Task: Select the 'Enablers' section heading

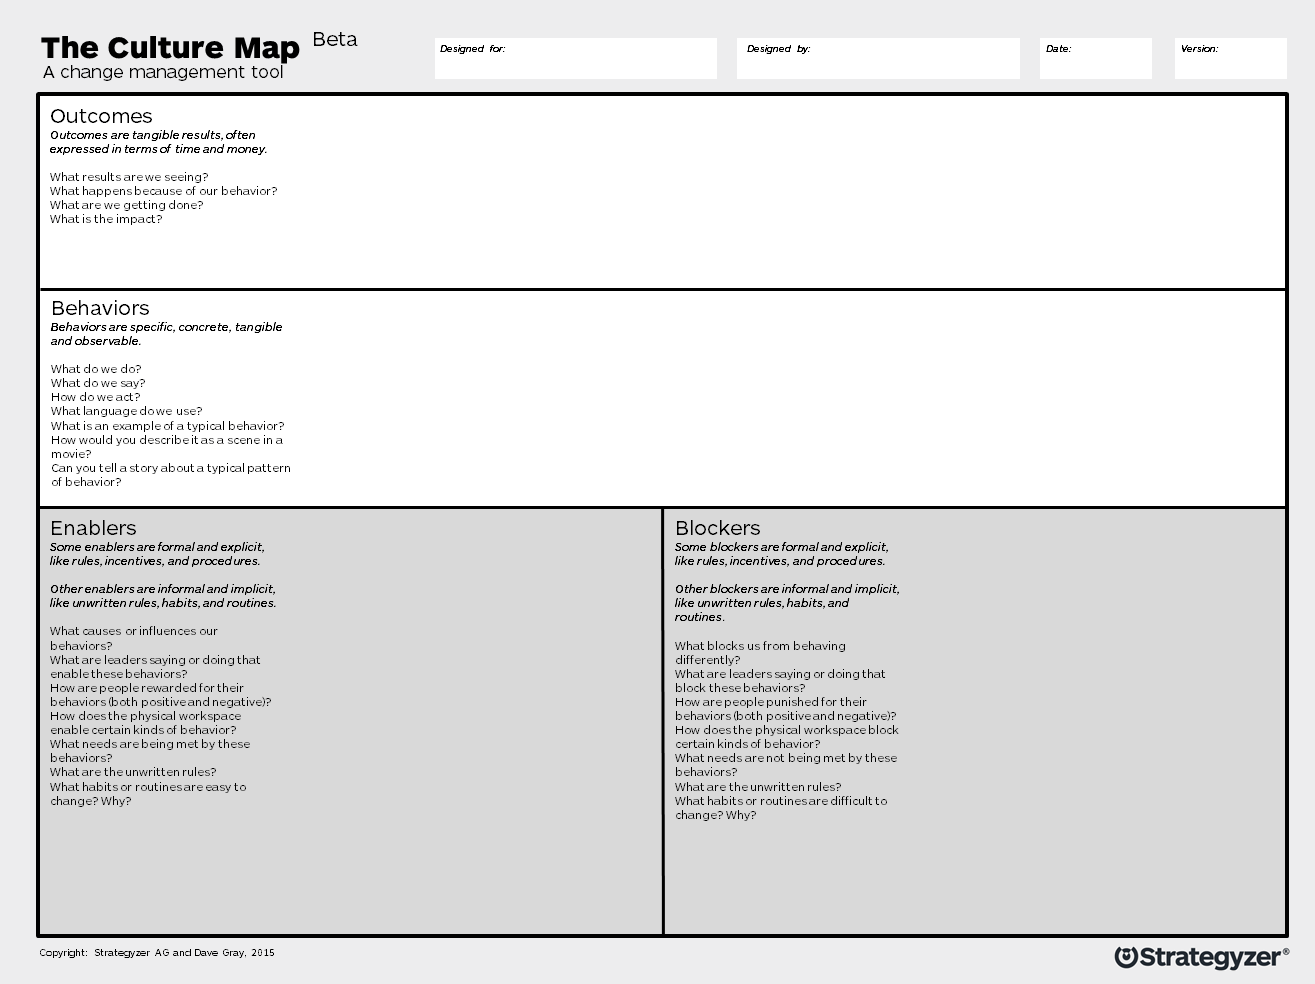Action: coord(93,528)
